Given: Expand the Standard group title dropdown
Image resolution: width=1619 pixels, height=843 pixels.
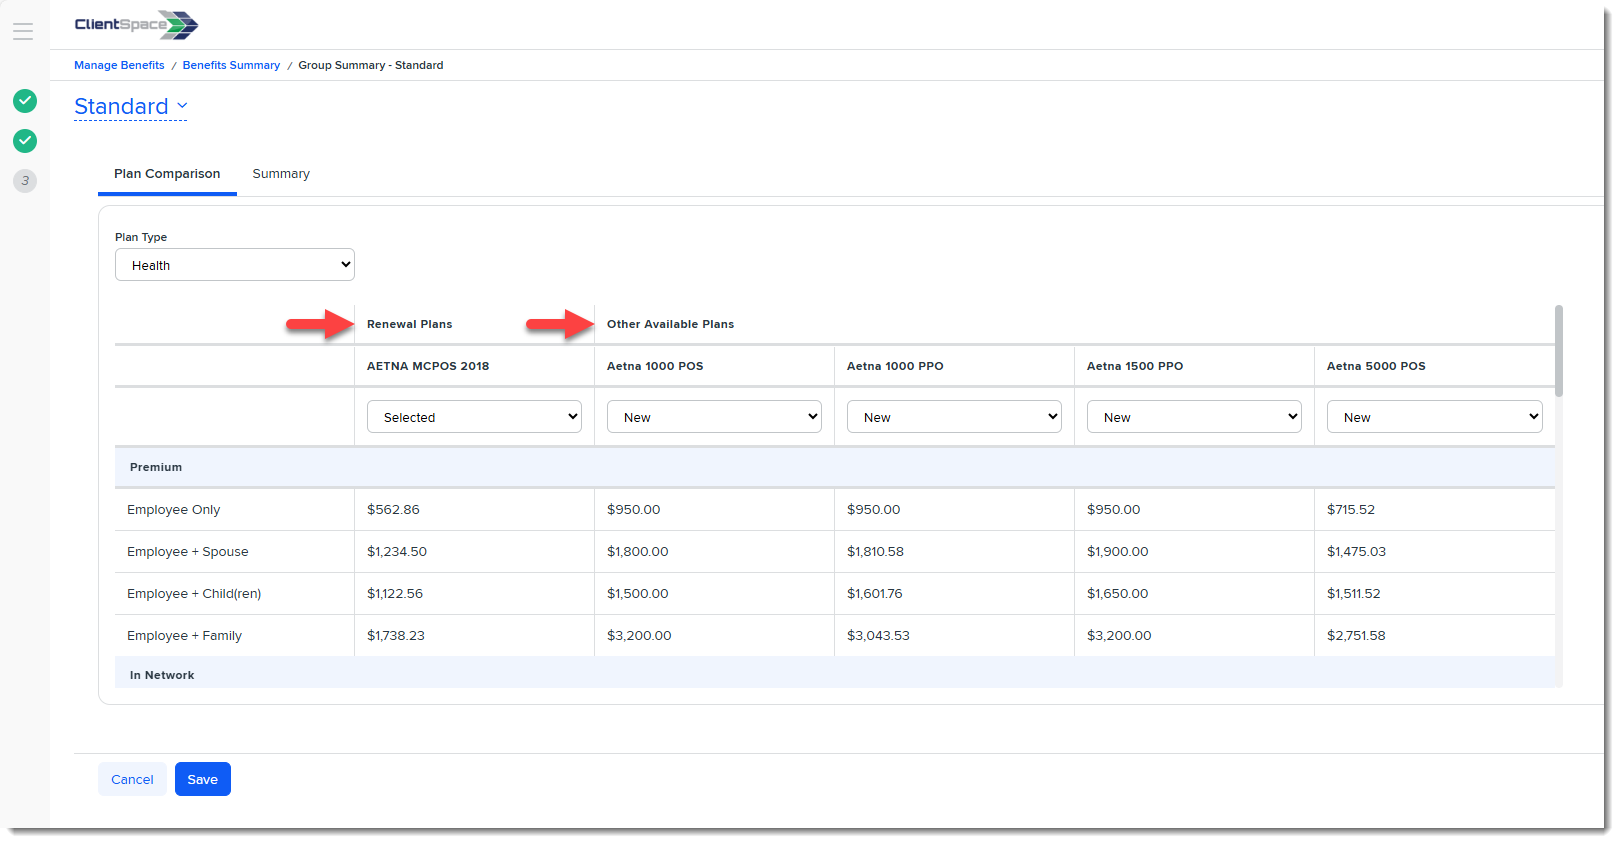Looking at the screenshot, I should coord(131,106).
